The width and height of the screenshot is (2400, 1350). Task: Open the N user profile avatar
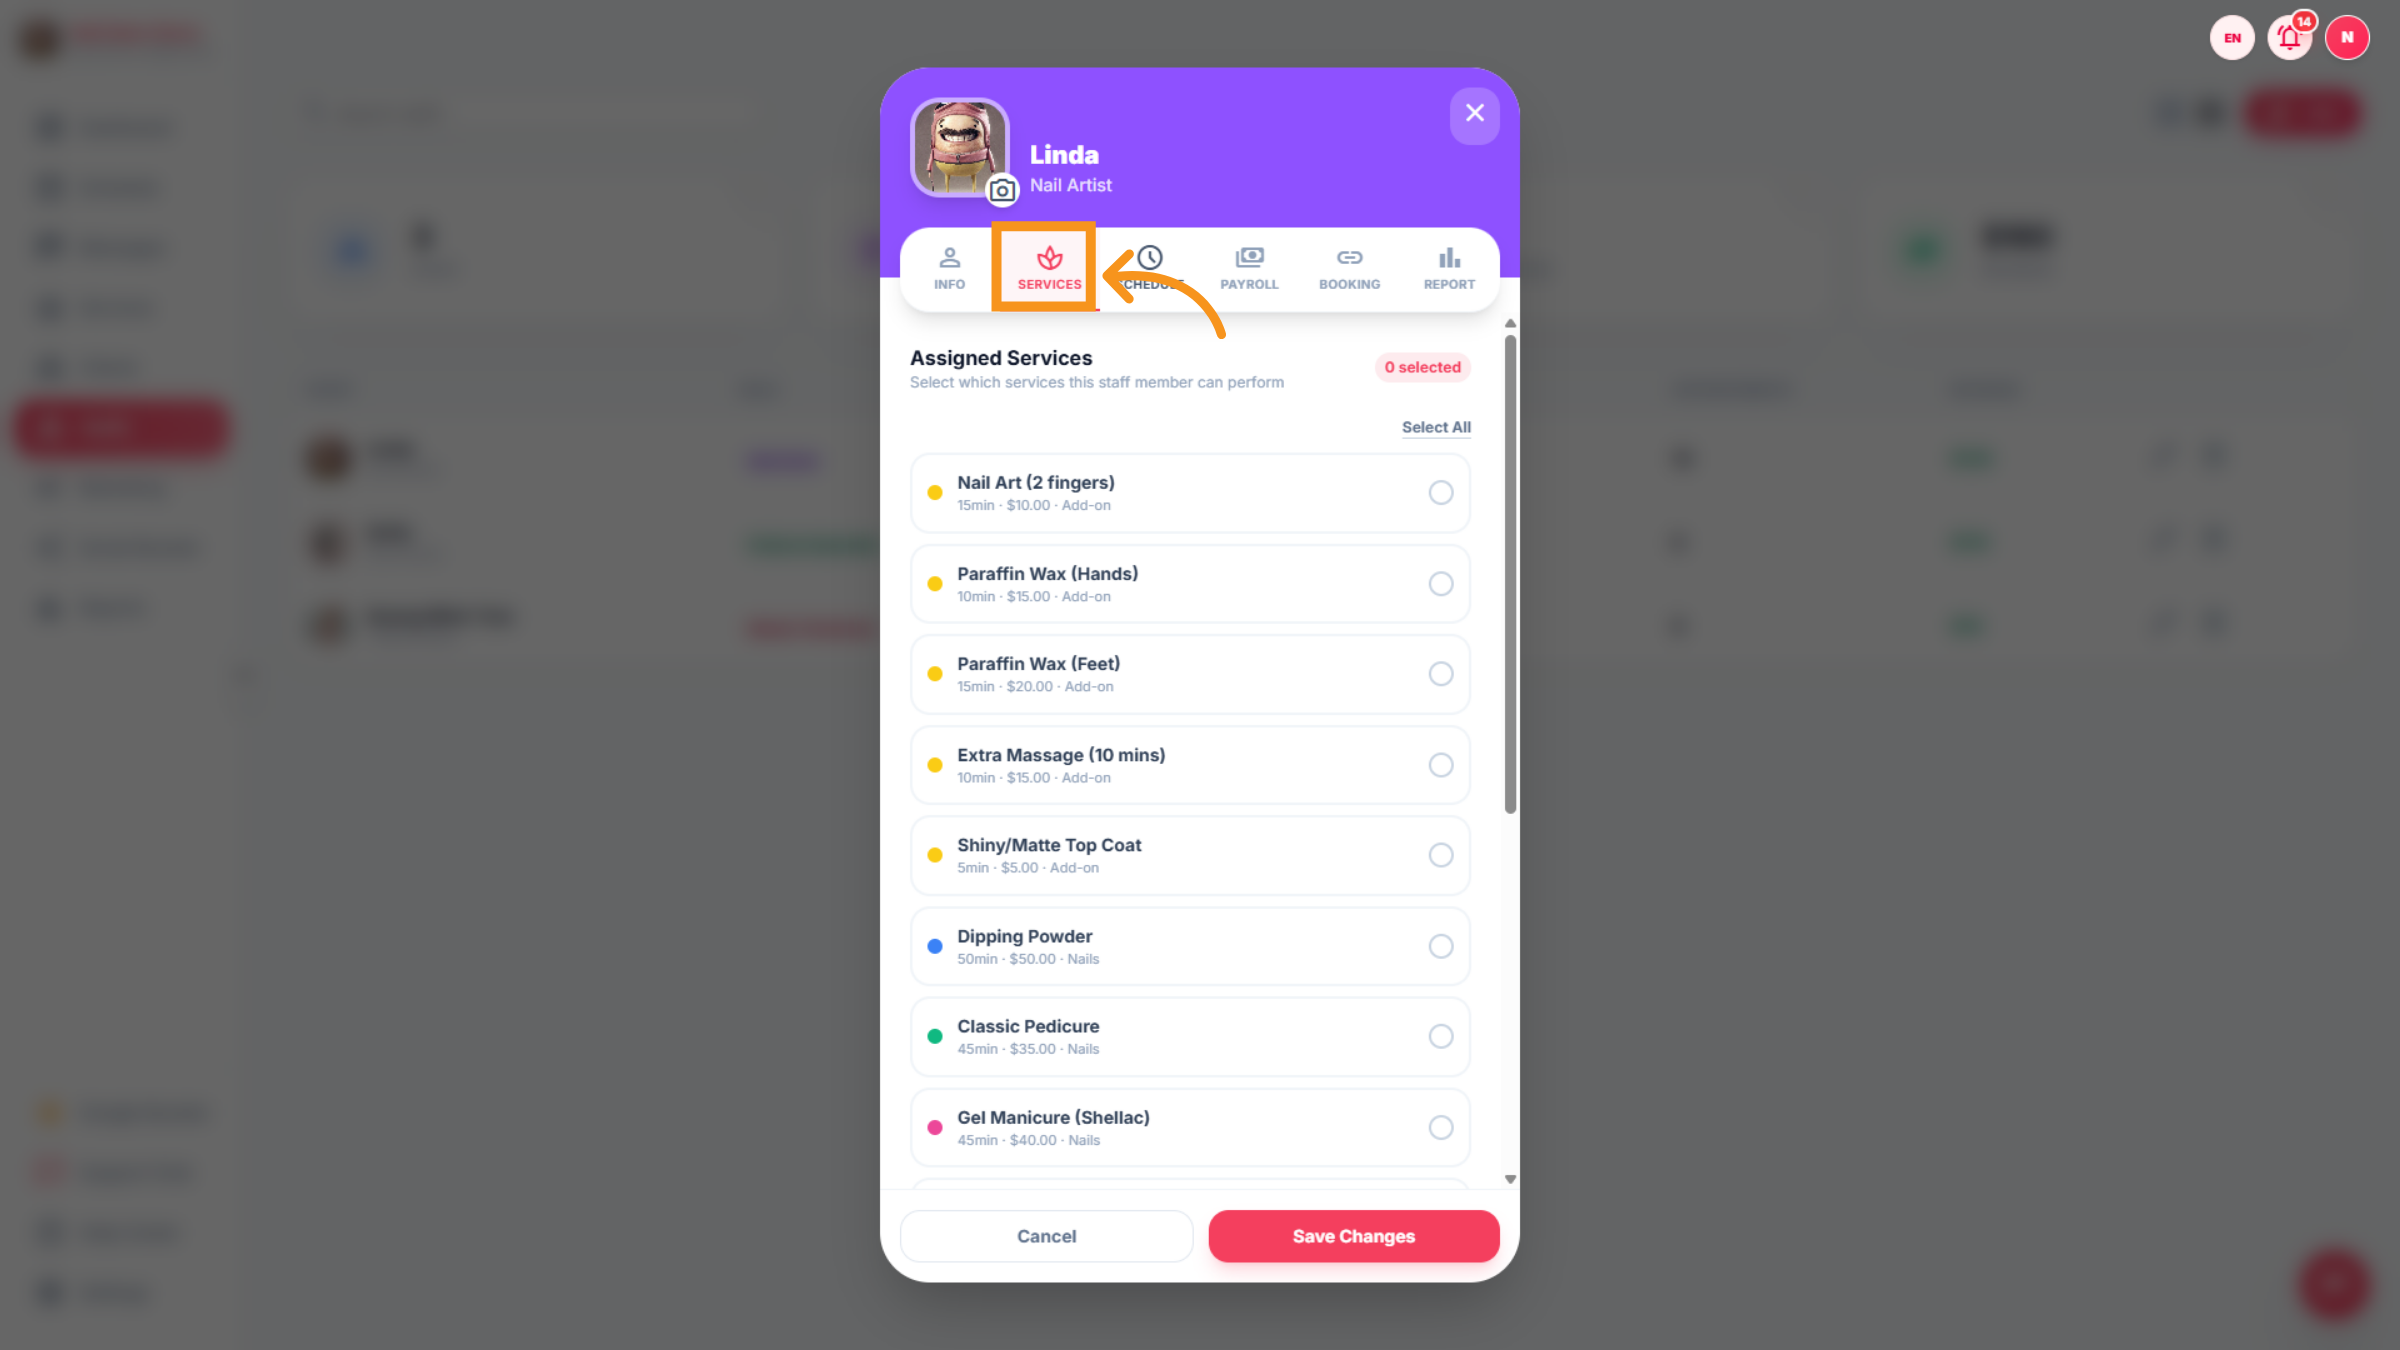2347,38
